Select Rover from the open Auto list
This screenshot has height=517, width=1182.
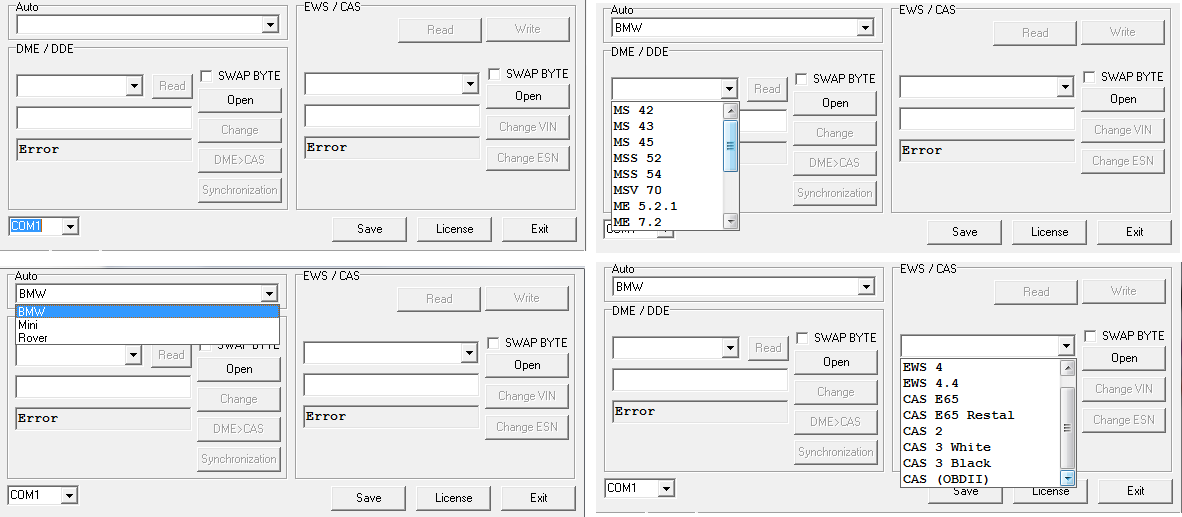click(x=32, y=338)
